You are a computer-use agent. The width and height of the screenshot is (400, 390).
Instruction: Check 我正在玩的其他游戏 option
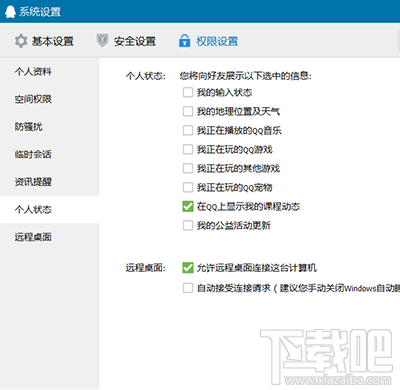188,168
